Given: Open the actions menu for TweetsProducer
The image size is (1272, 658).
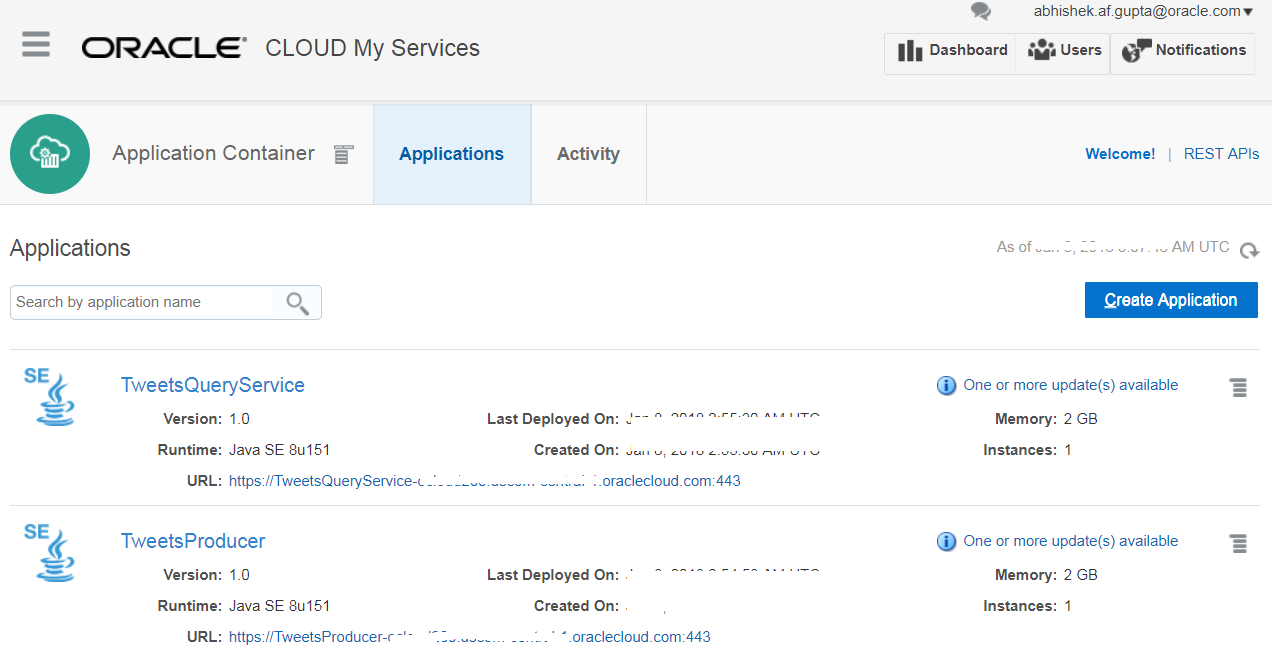Looking at the screenshot, I should click(1238, 543).
